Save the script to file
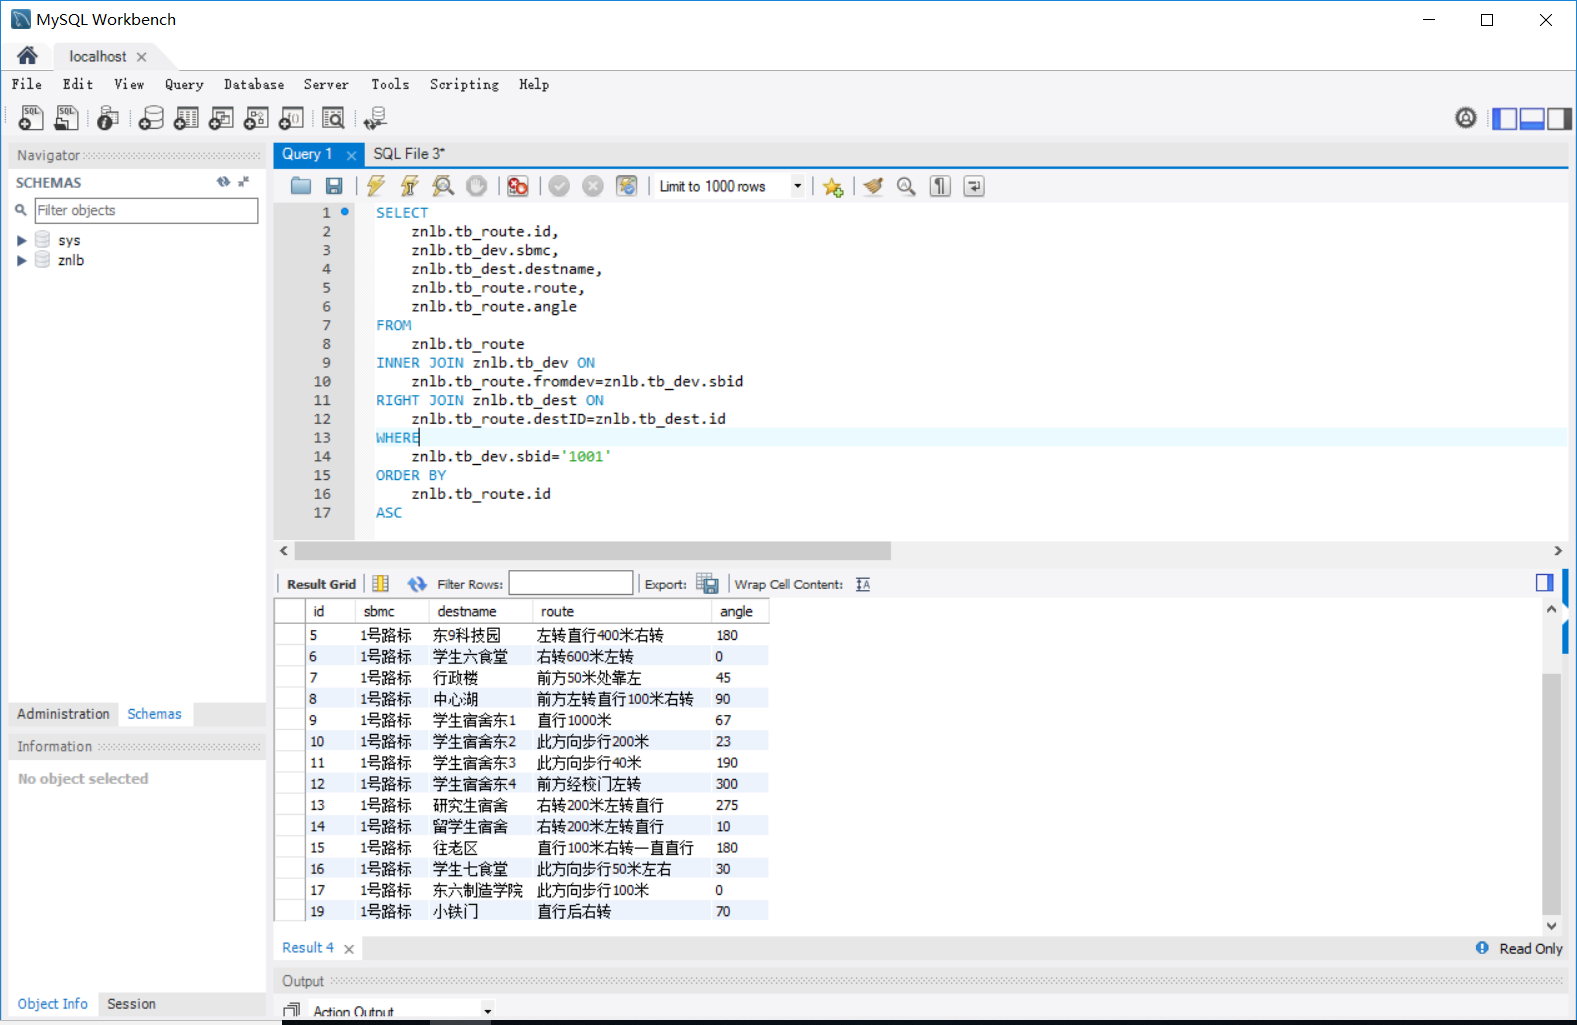Viewport: 1577px width, 1025px height. click(334, 186)
